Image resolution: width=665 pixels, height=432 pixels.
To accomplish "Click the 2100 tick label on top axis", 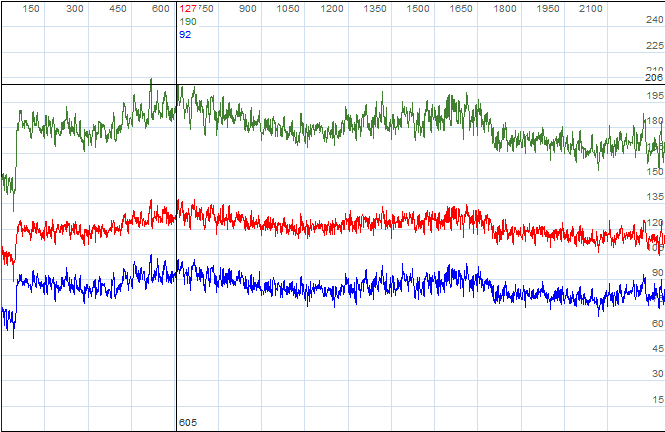I will pyautogui.click(x=591, y=9).
